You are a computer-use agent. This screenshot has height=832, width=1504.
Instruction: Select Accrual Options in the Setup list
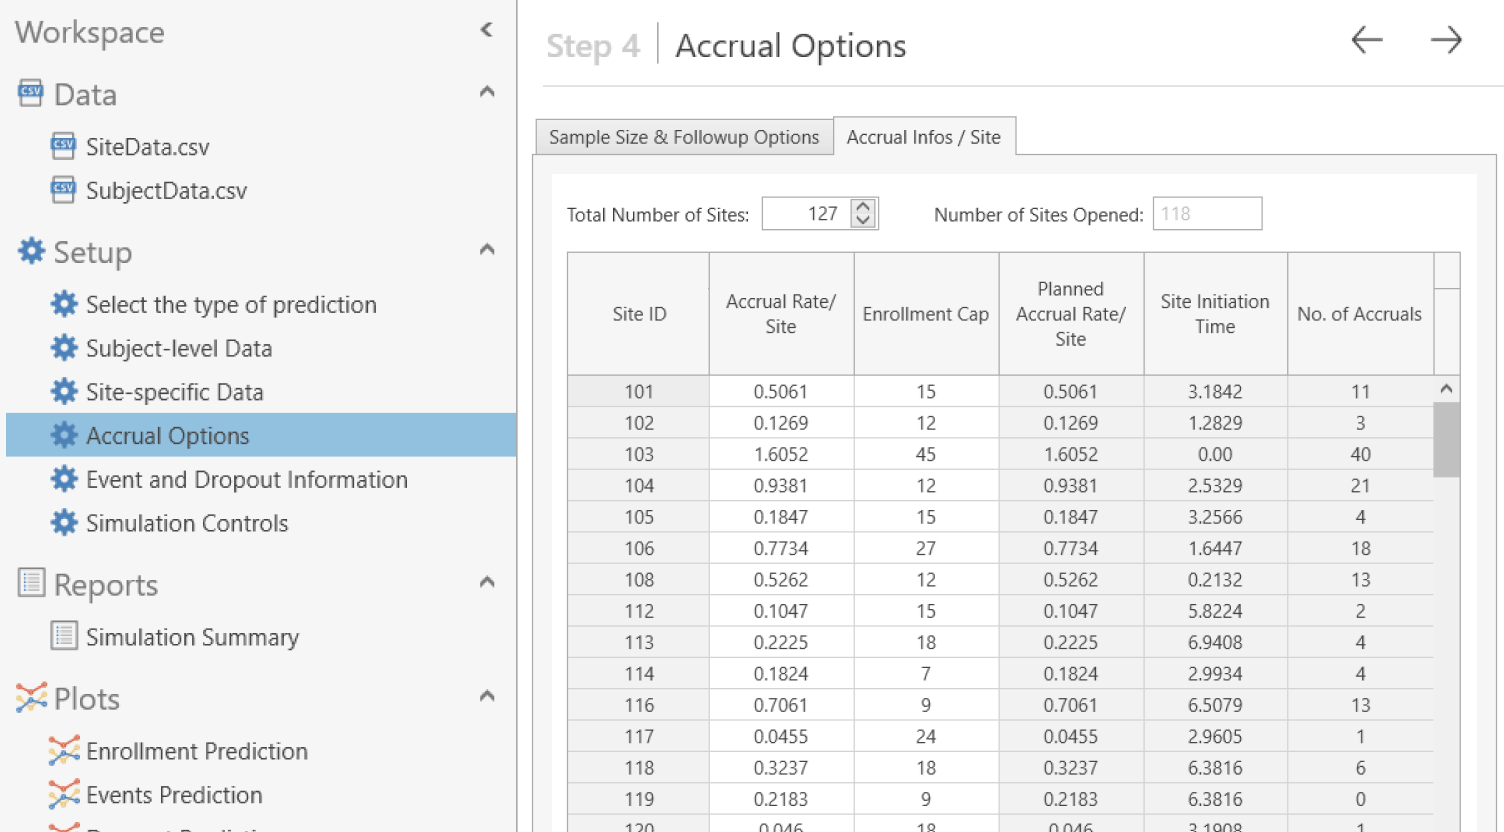(261, 435)
